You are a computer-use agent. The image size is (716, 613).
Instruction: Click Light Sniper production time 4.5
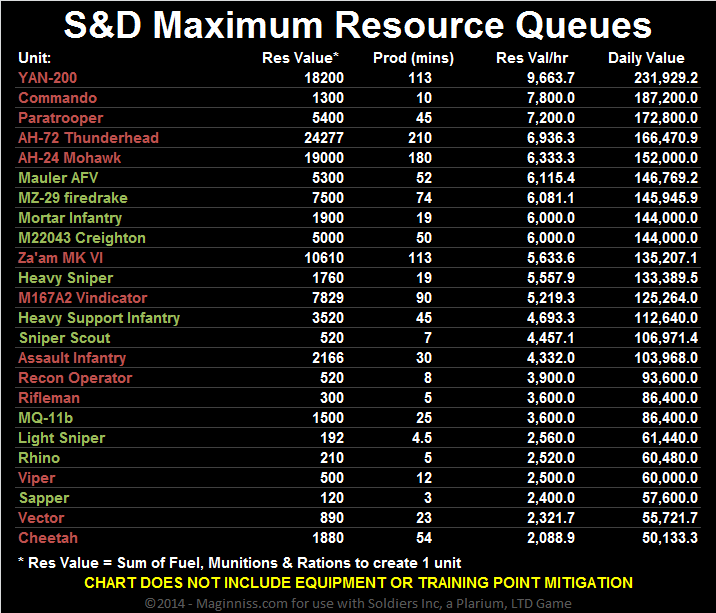pos(422,438)
